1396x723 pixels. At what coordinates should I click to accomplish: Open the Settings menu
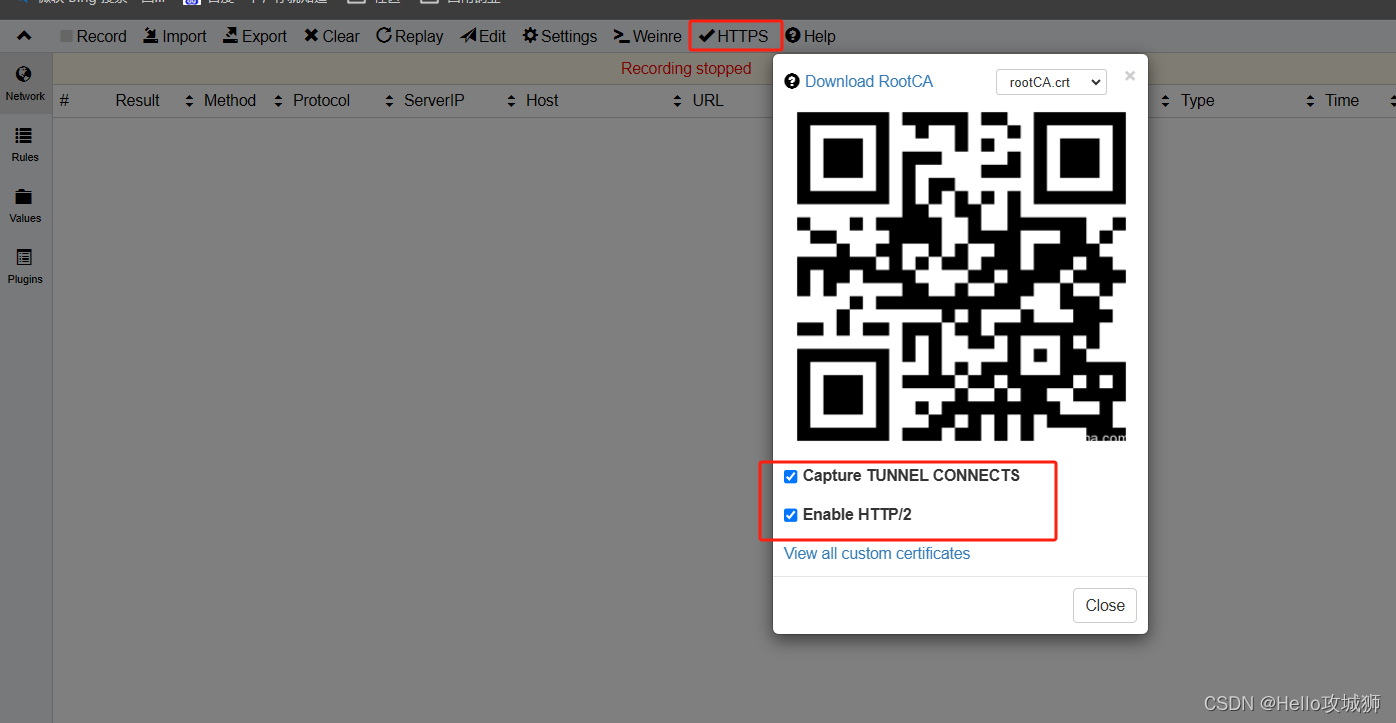coord(559,36)
